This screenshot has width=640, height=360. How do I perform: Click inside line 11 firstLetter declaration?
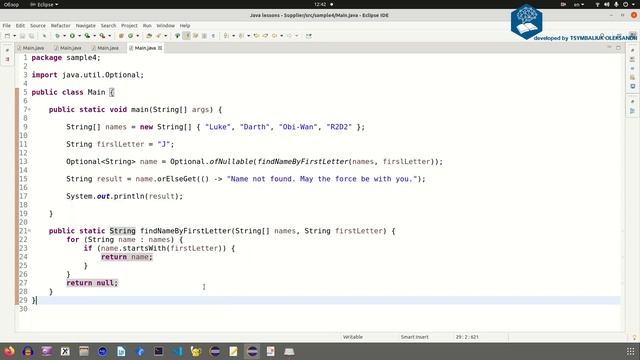120,144
